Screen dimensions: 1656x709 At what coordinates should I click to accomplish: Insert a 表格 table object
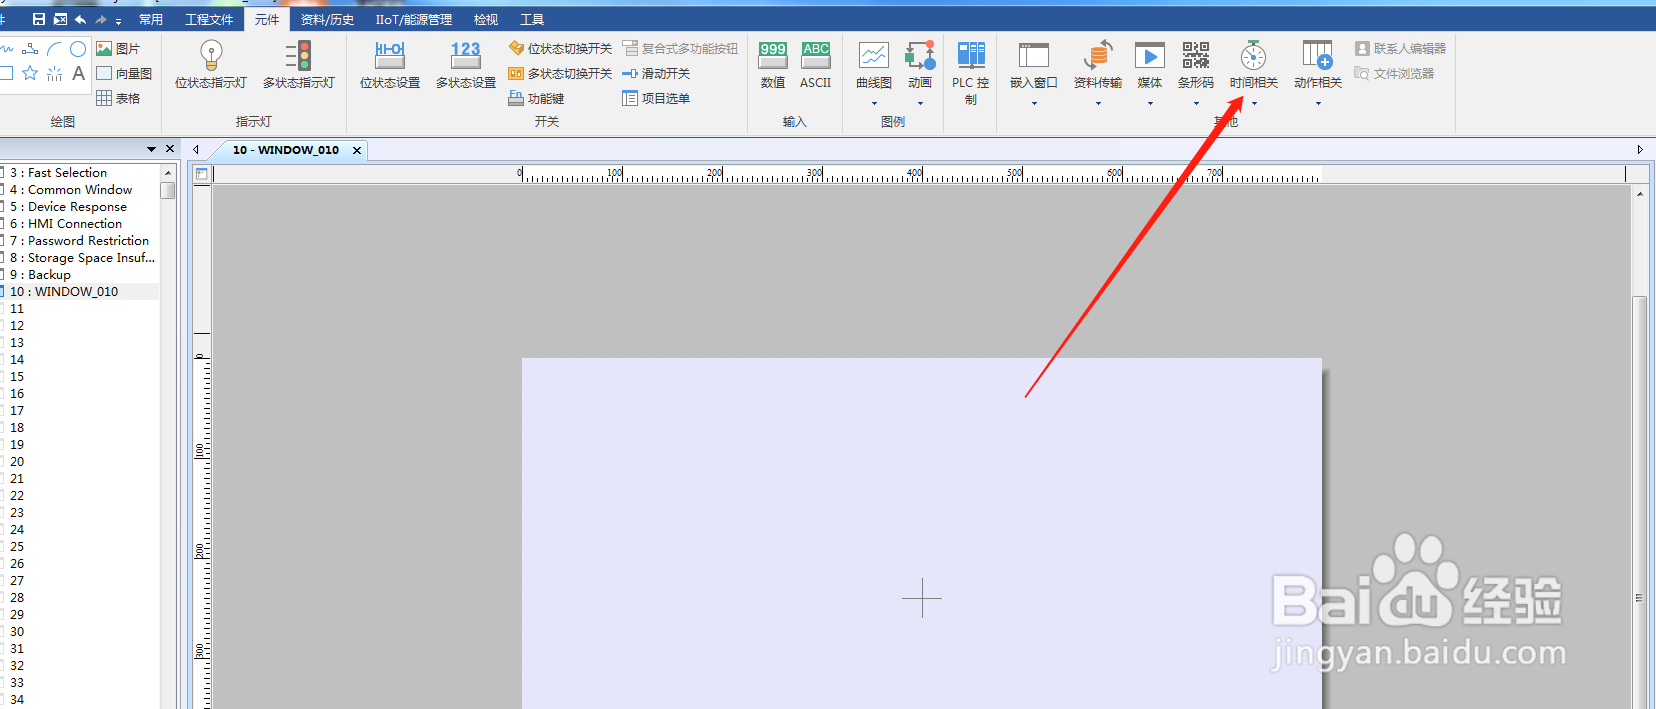click(118, 98)
